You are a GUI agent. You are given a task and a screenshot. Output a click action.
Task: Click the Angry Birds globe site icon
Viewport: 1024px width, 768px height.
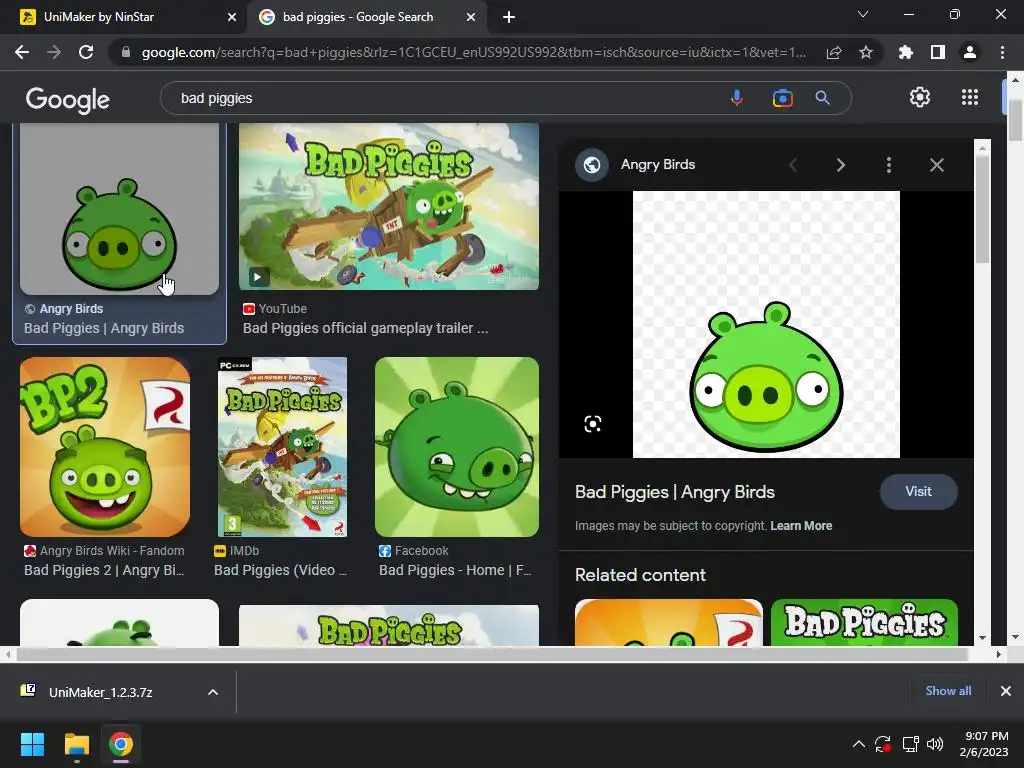pyautogui.click(x=592, y=165)
